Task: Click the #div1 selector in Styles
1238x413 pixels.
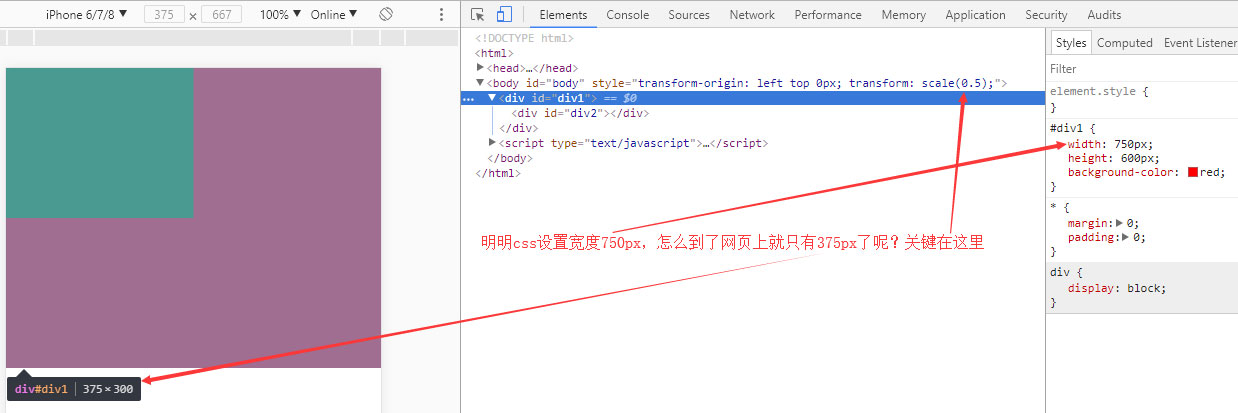Action: pyautogui.click(x=1066, y=128)
